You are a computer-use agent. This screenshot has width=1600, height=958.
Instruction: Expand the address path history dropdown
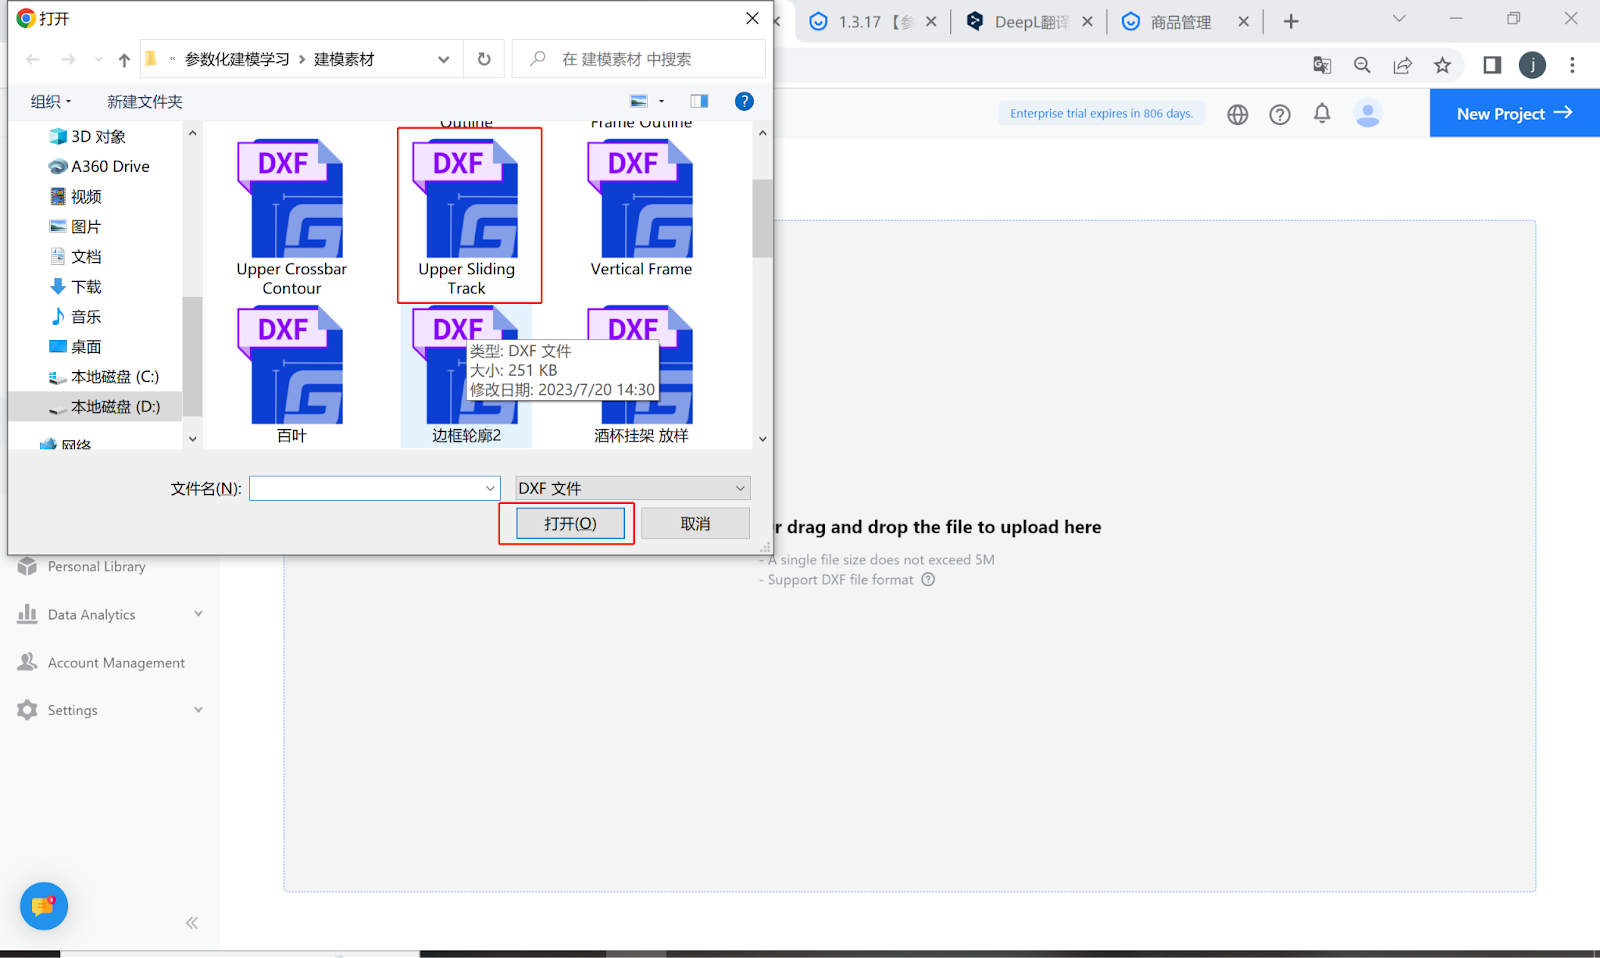pos(444,59)
